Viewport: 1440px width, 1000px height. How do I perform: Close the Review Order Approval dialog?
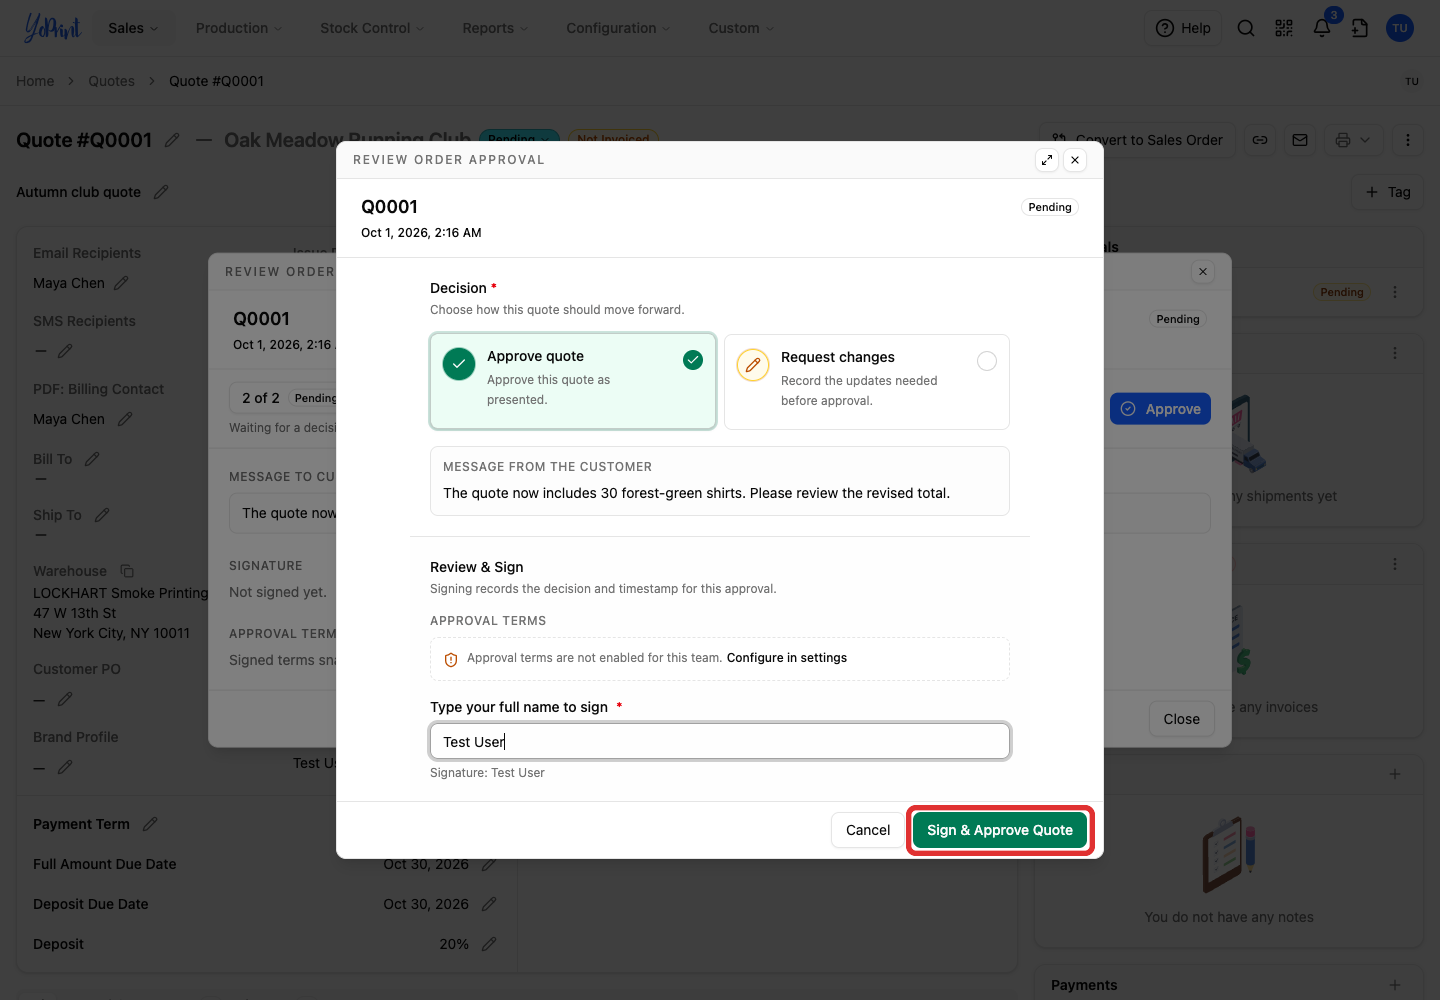[x=1075, y=160]
